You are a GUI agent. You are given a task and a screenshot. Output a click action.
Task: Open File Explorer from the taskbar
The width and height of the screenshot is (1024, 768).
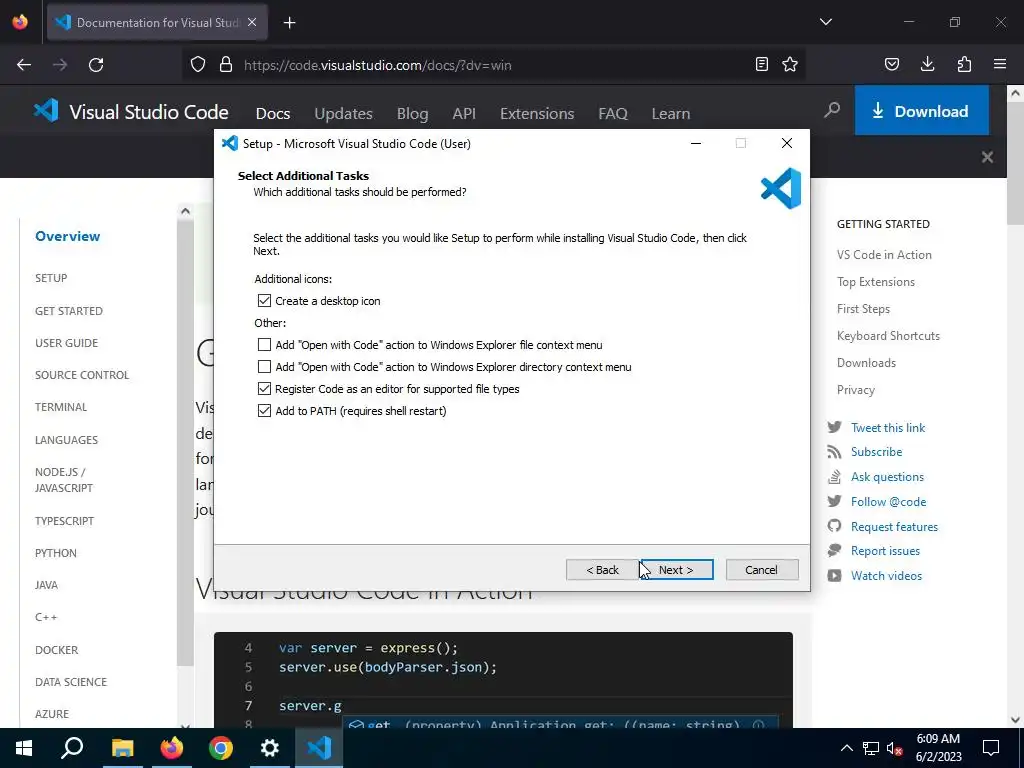point(122,748)
